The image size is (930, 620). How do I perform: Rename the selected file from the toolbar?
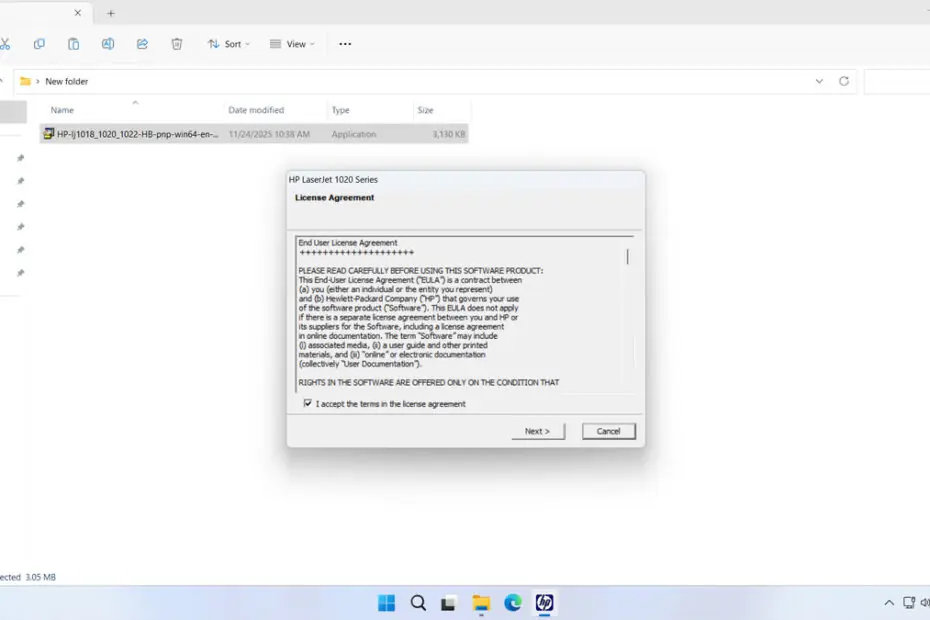coord(107,44)
